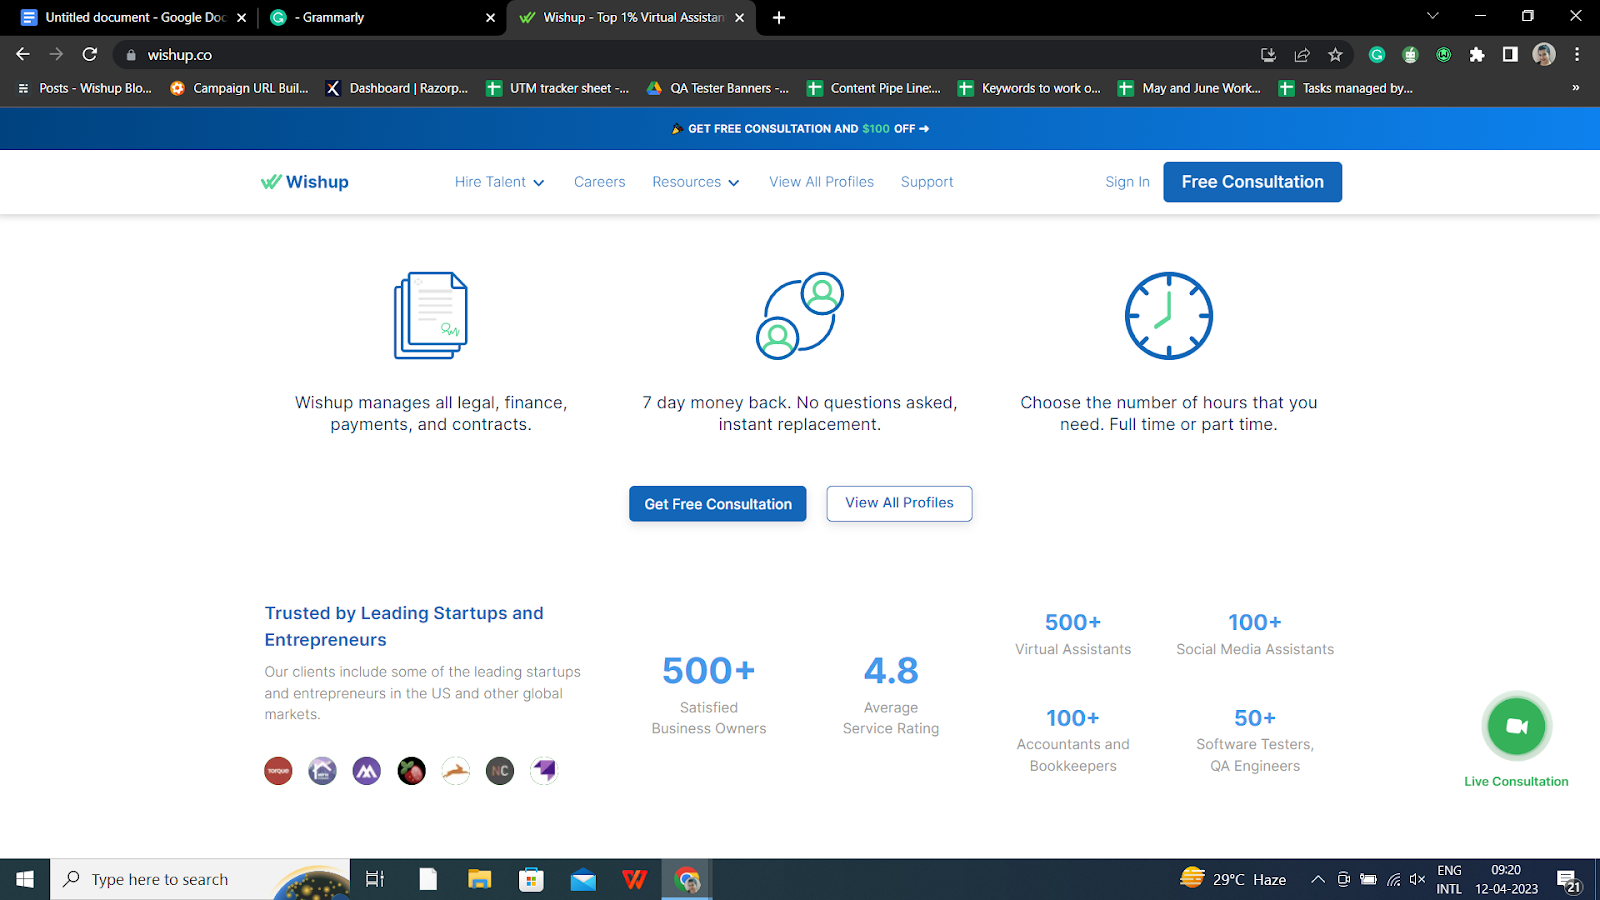
Task: Click the site padlock icon
Action: click(x=131, y=55)
